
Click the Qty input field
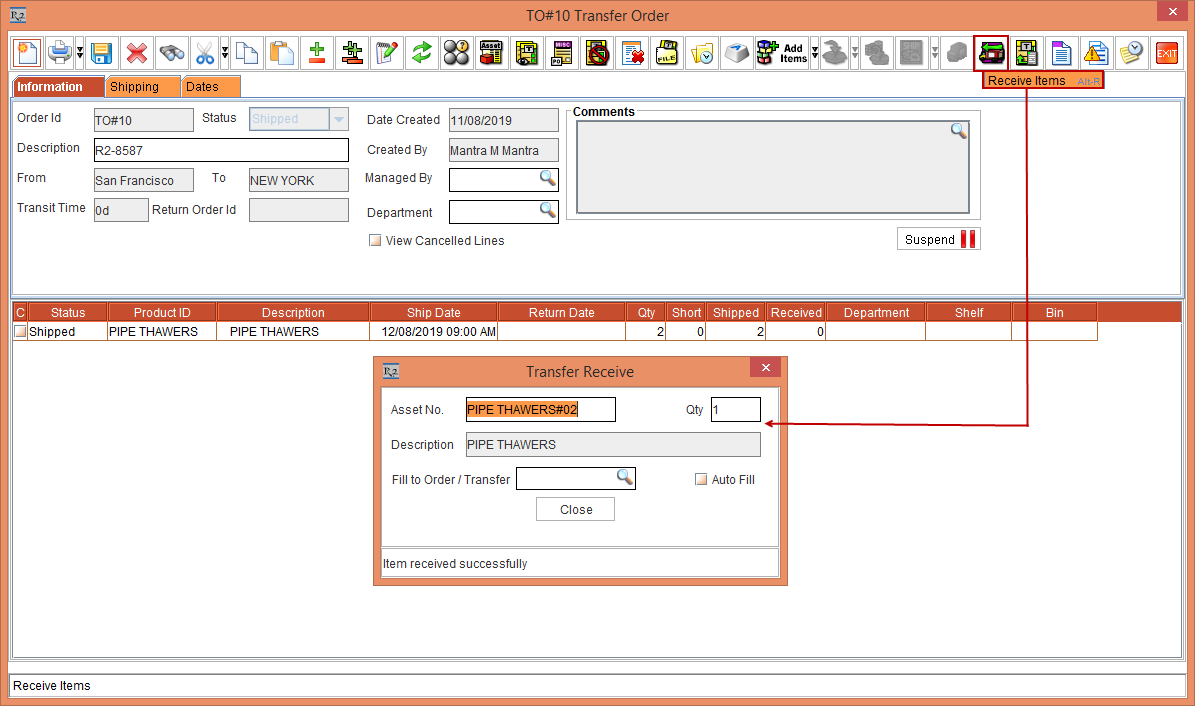[x=735, y=410]
